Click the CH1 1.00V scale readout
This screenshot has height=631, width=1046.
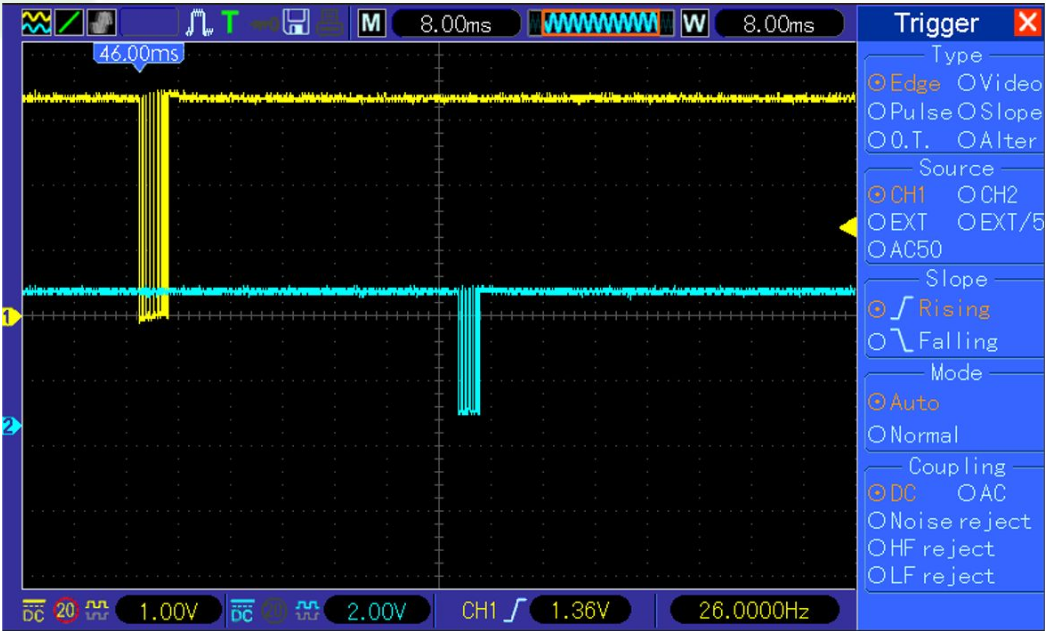point(165,610)
